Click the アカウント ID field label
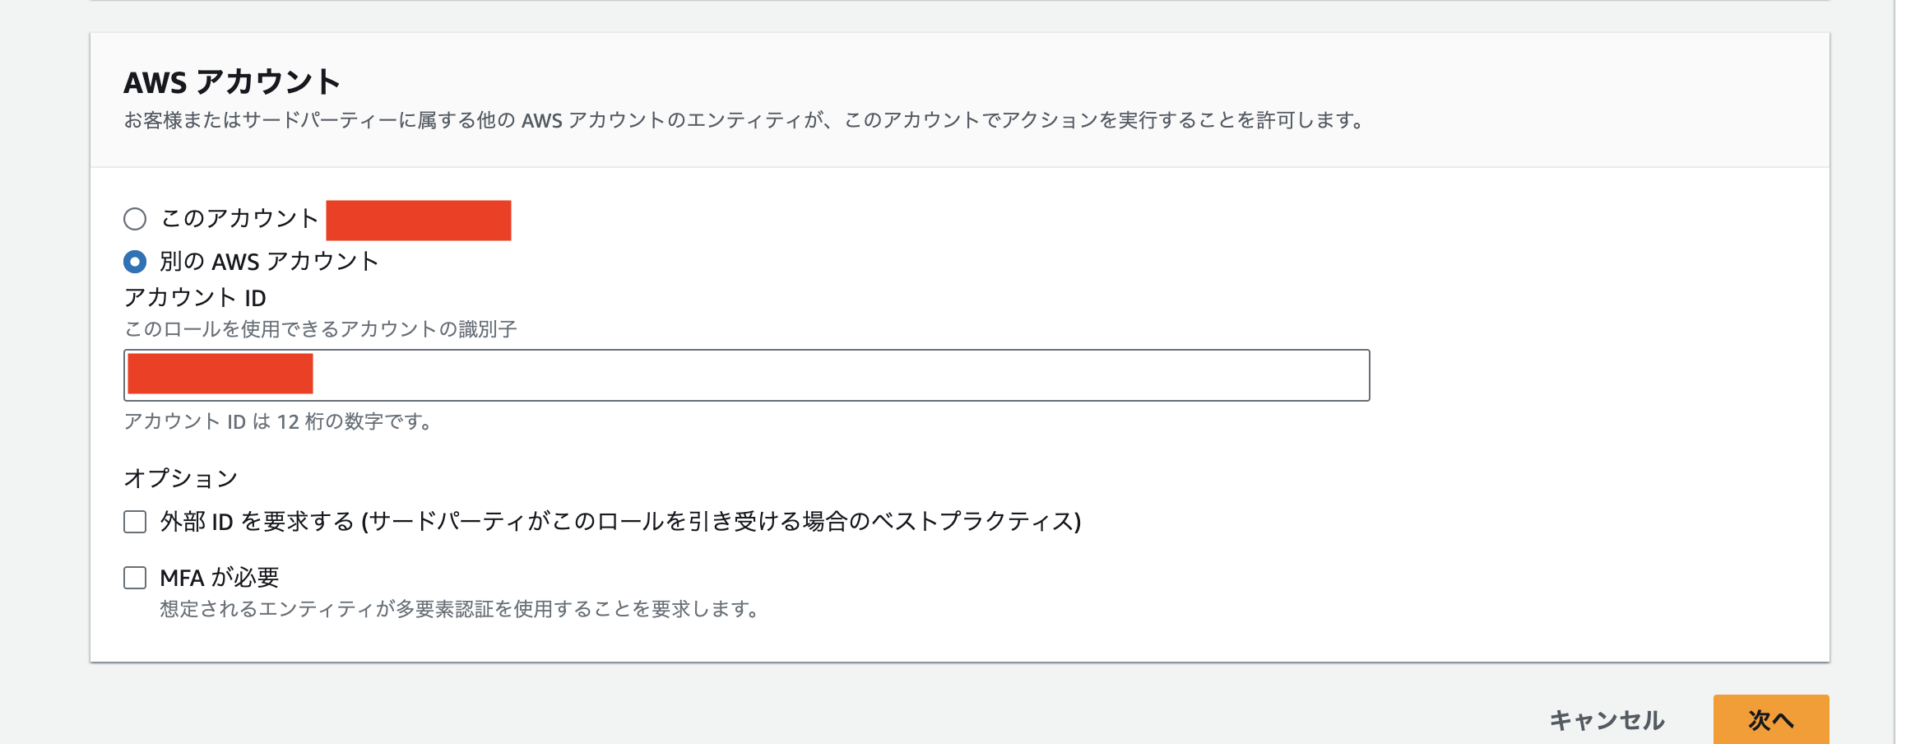 (x=195, y=298)
